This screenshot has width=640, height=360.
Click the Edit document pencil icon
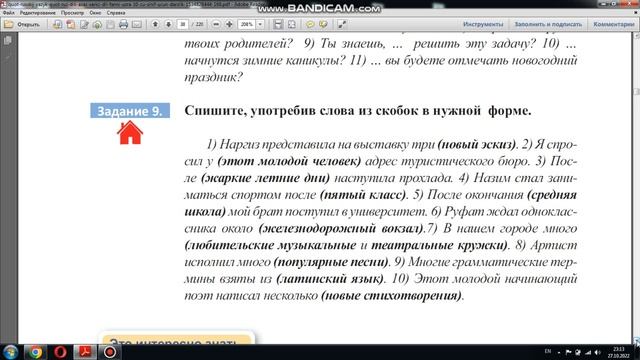[84, 24]
